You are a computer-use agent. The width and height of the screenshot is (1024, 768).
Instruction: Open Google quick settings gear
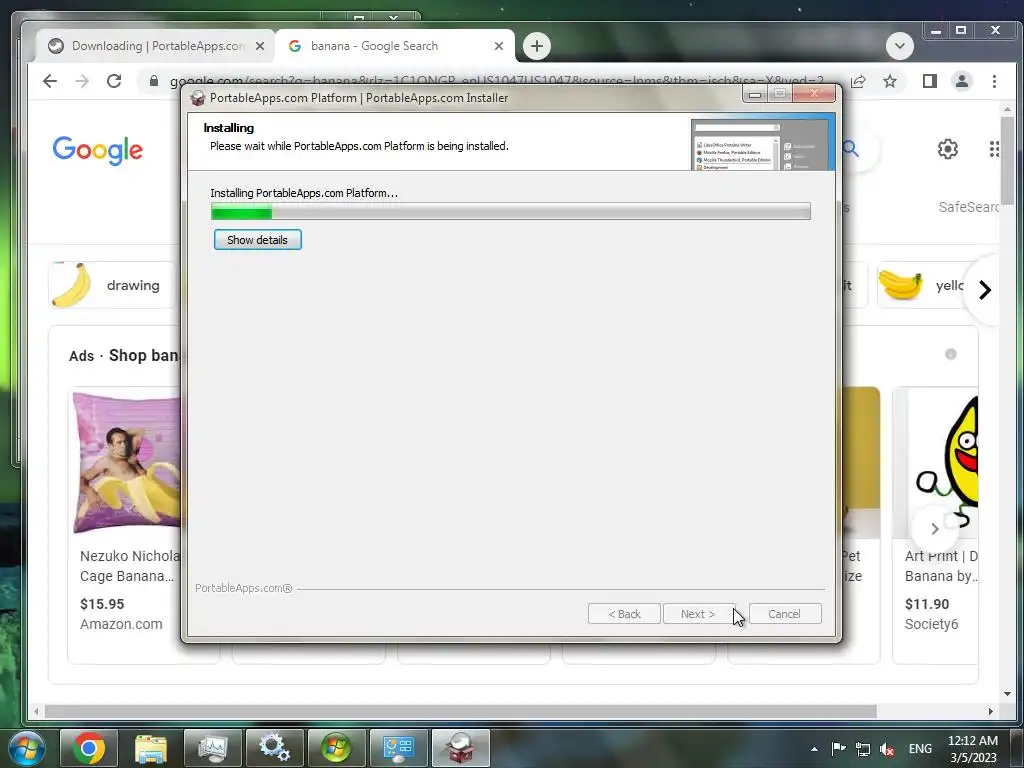(947, 149)
